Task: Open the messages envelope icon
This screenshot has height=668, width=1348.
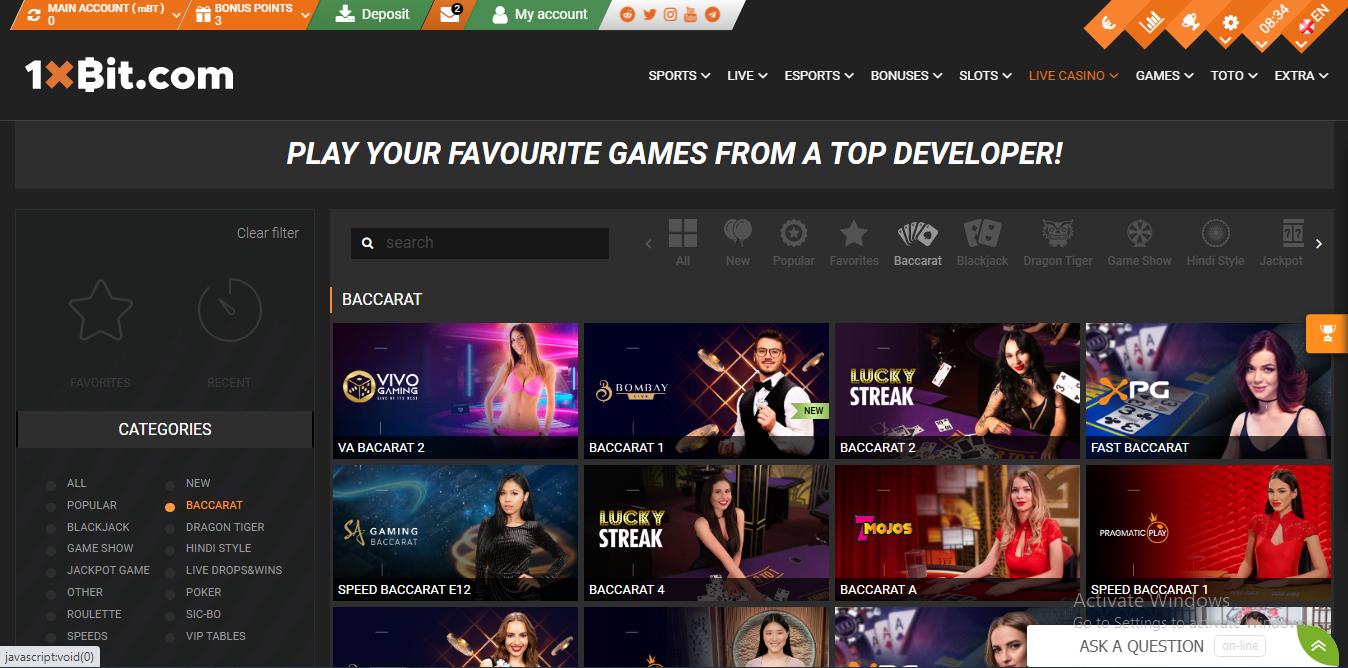Action: 450,14
